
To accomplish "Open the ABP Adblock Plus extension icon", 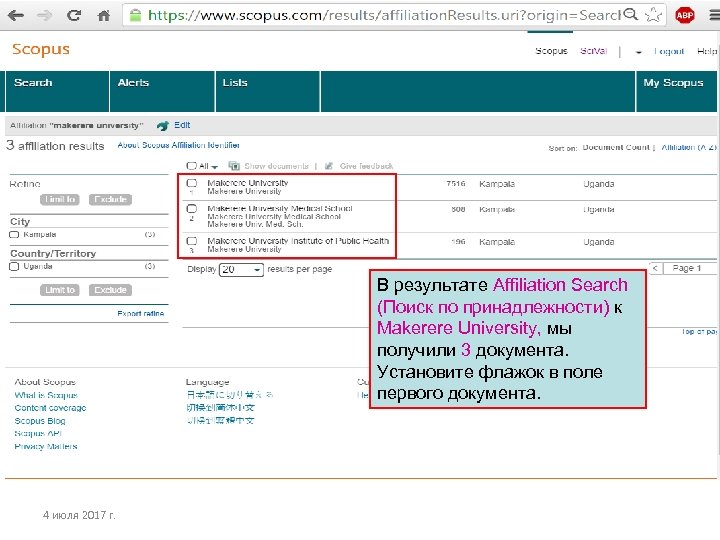I will click(x=685, y=15).
